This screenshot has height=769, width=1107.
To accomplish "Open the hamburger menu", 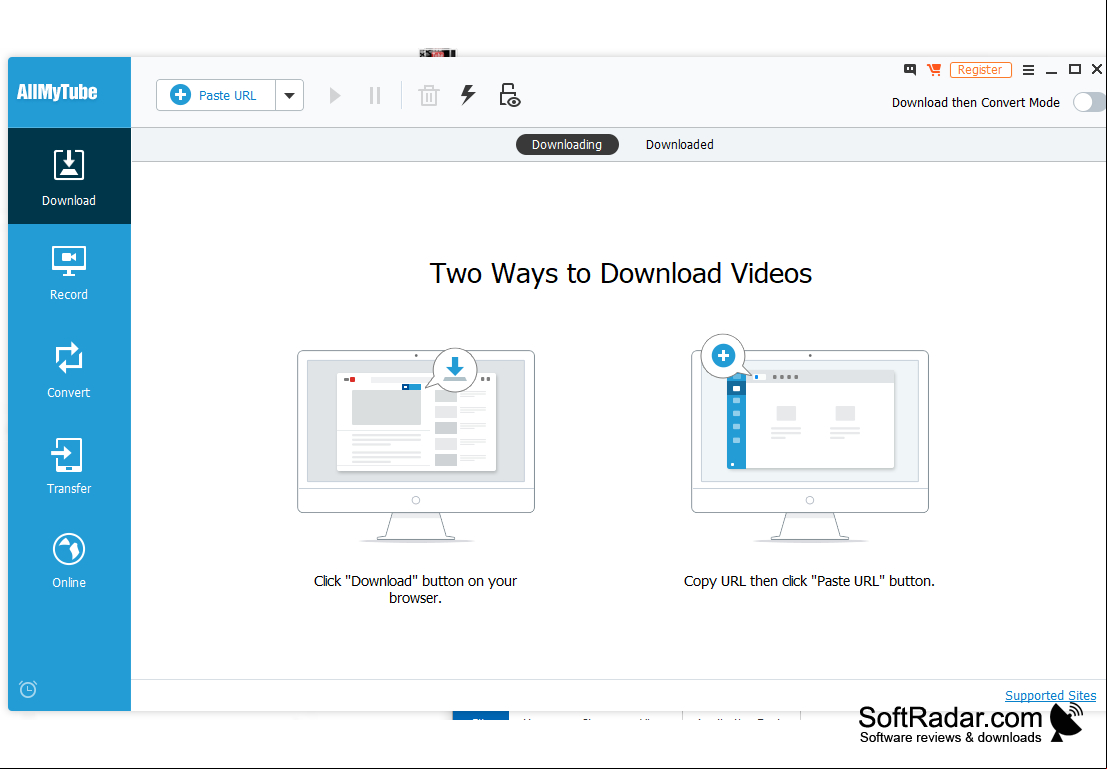I will [1029, 70].
